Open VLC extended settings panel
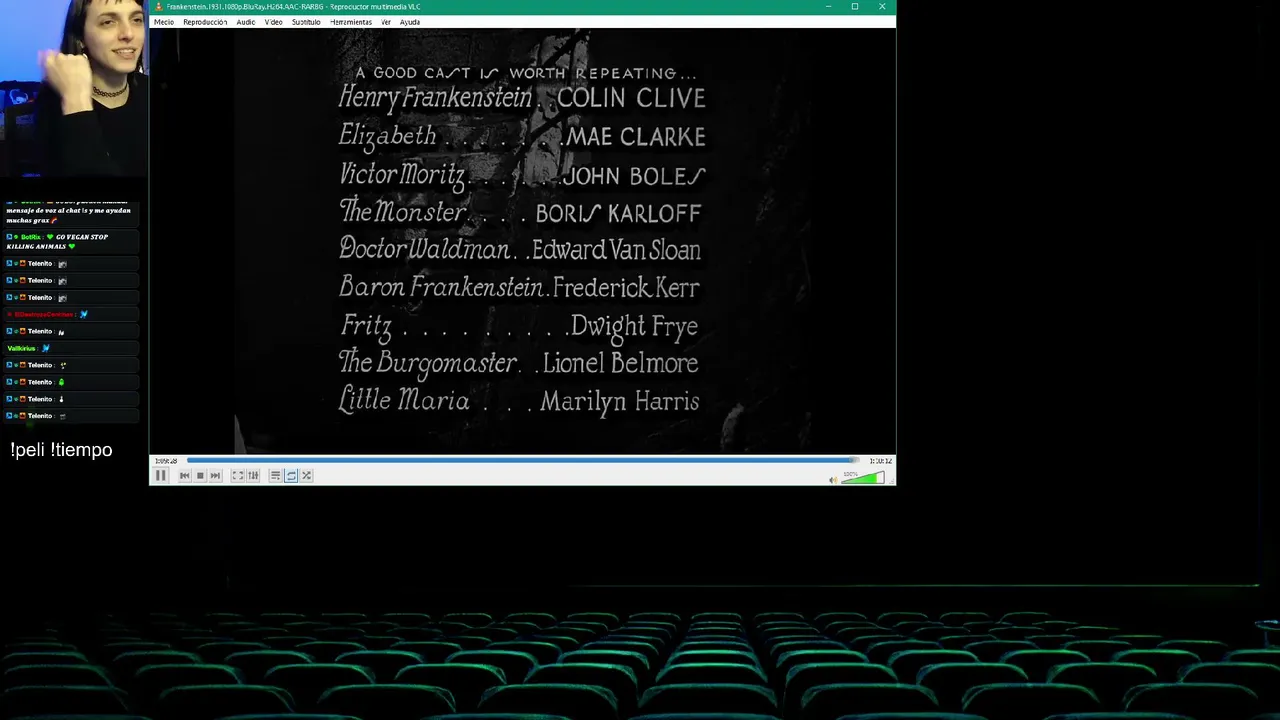1280x720 pixels. 253,476
